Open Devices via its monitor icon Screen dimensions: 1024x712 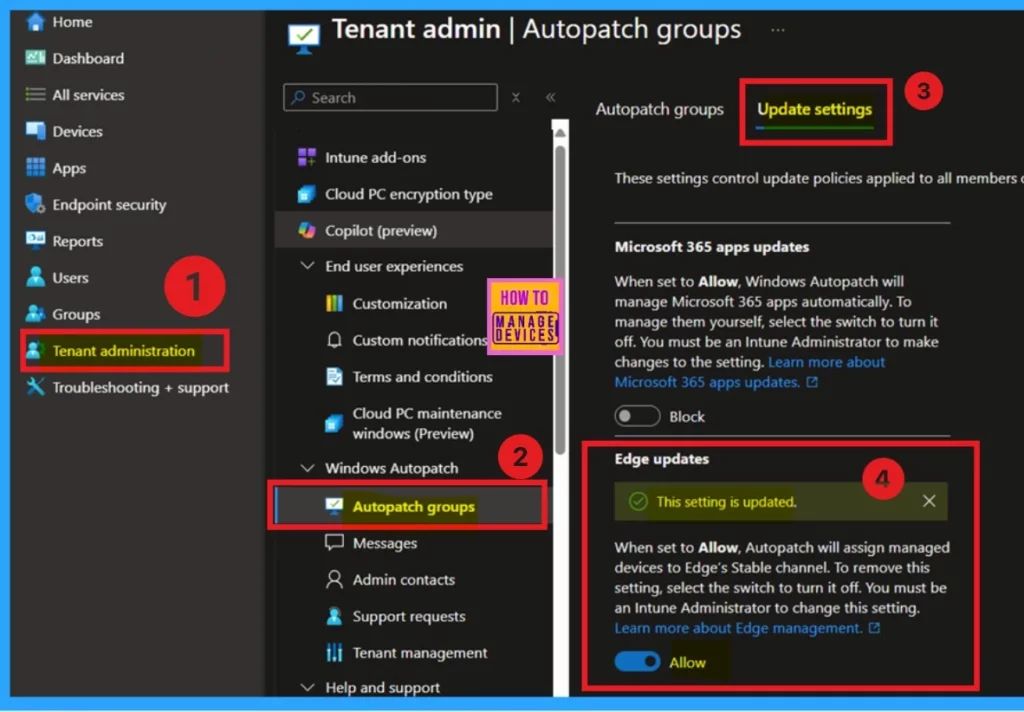[35, 131]
